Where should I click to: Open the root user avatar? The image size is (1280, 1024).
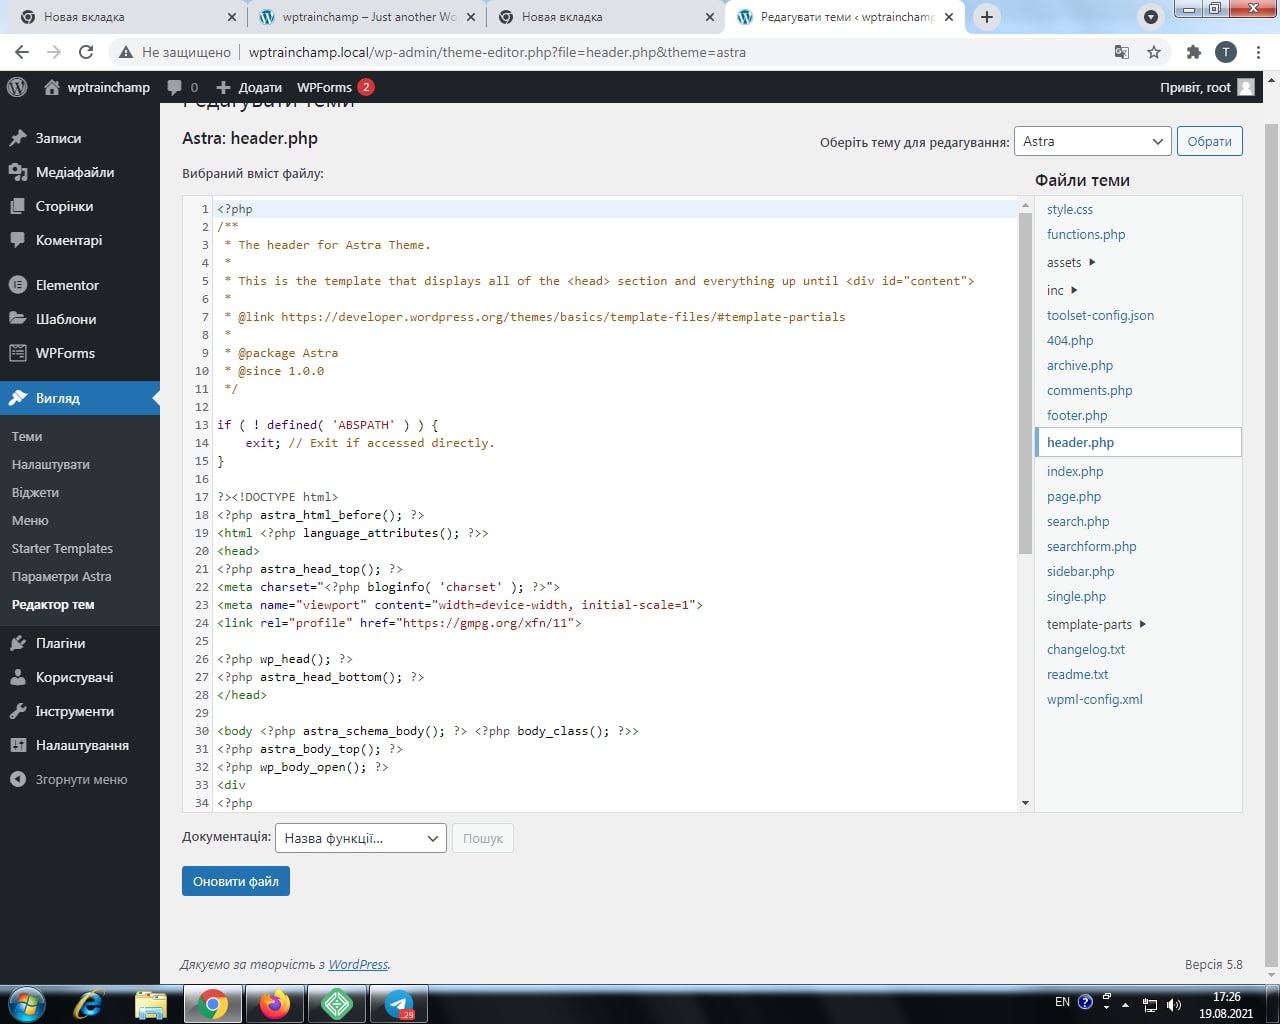tap(1246, 87)
